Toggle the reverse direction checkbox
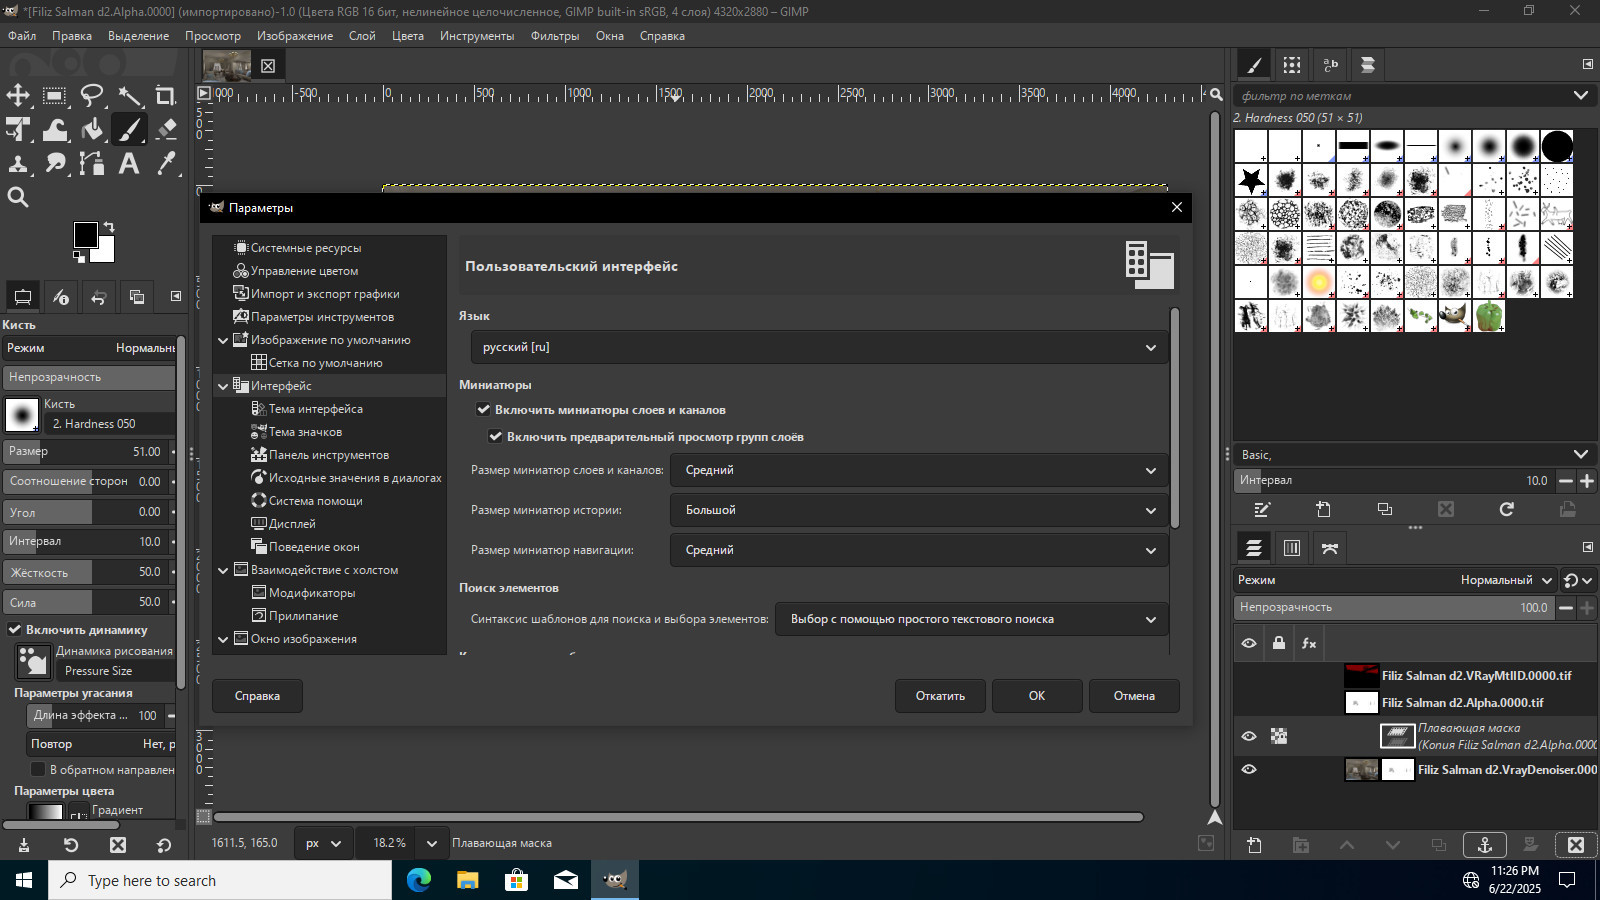1600x900 pixels. tap(38, 769)
